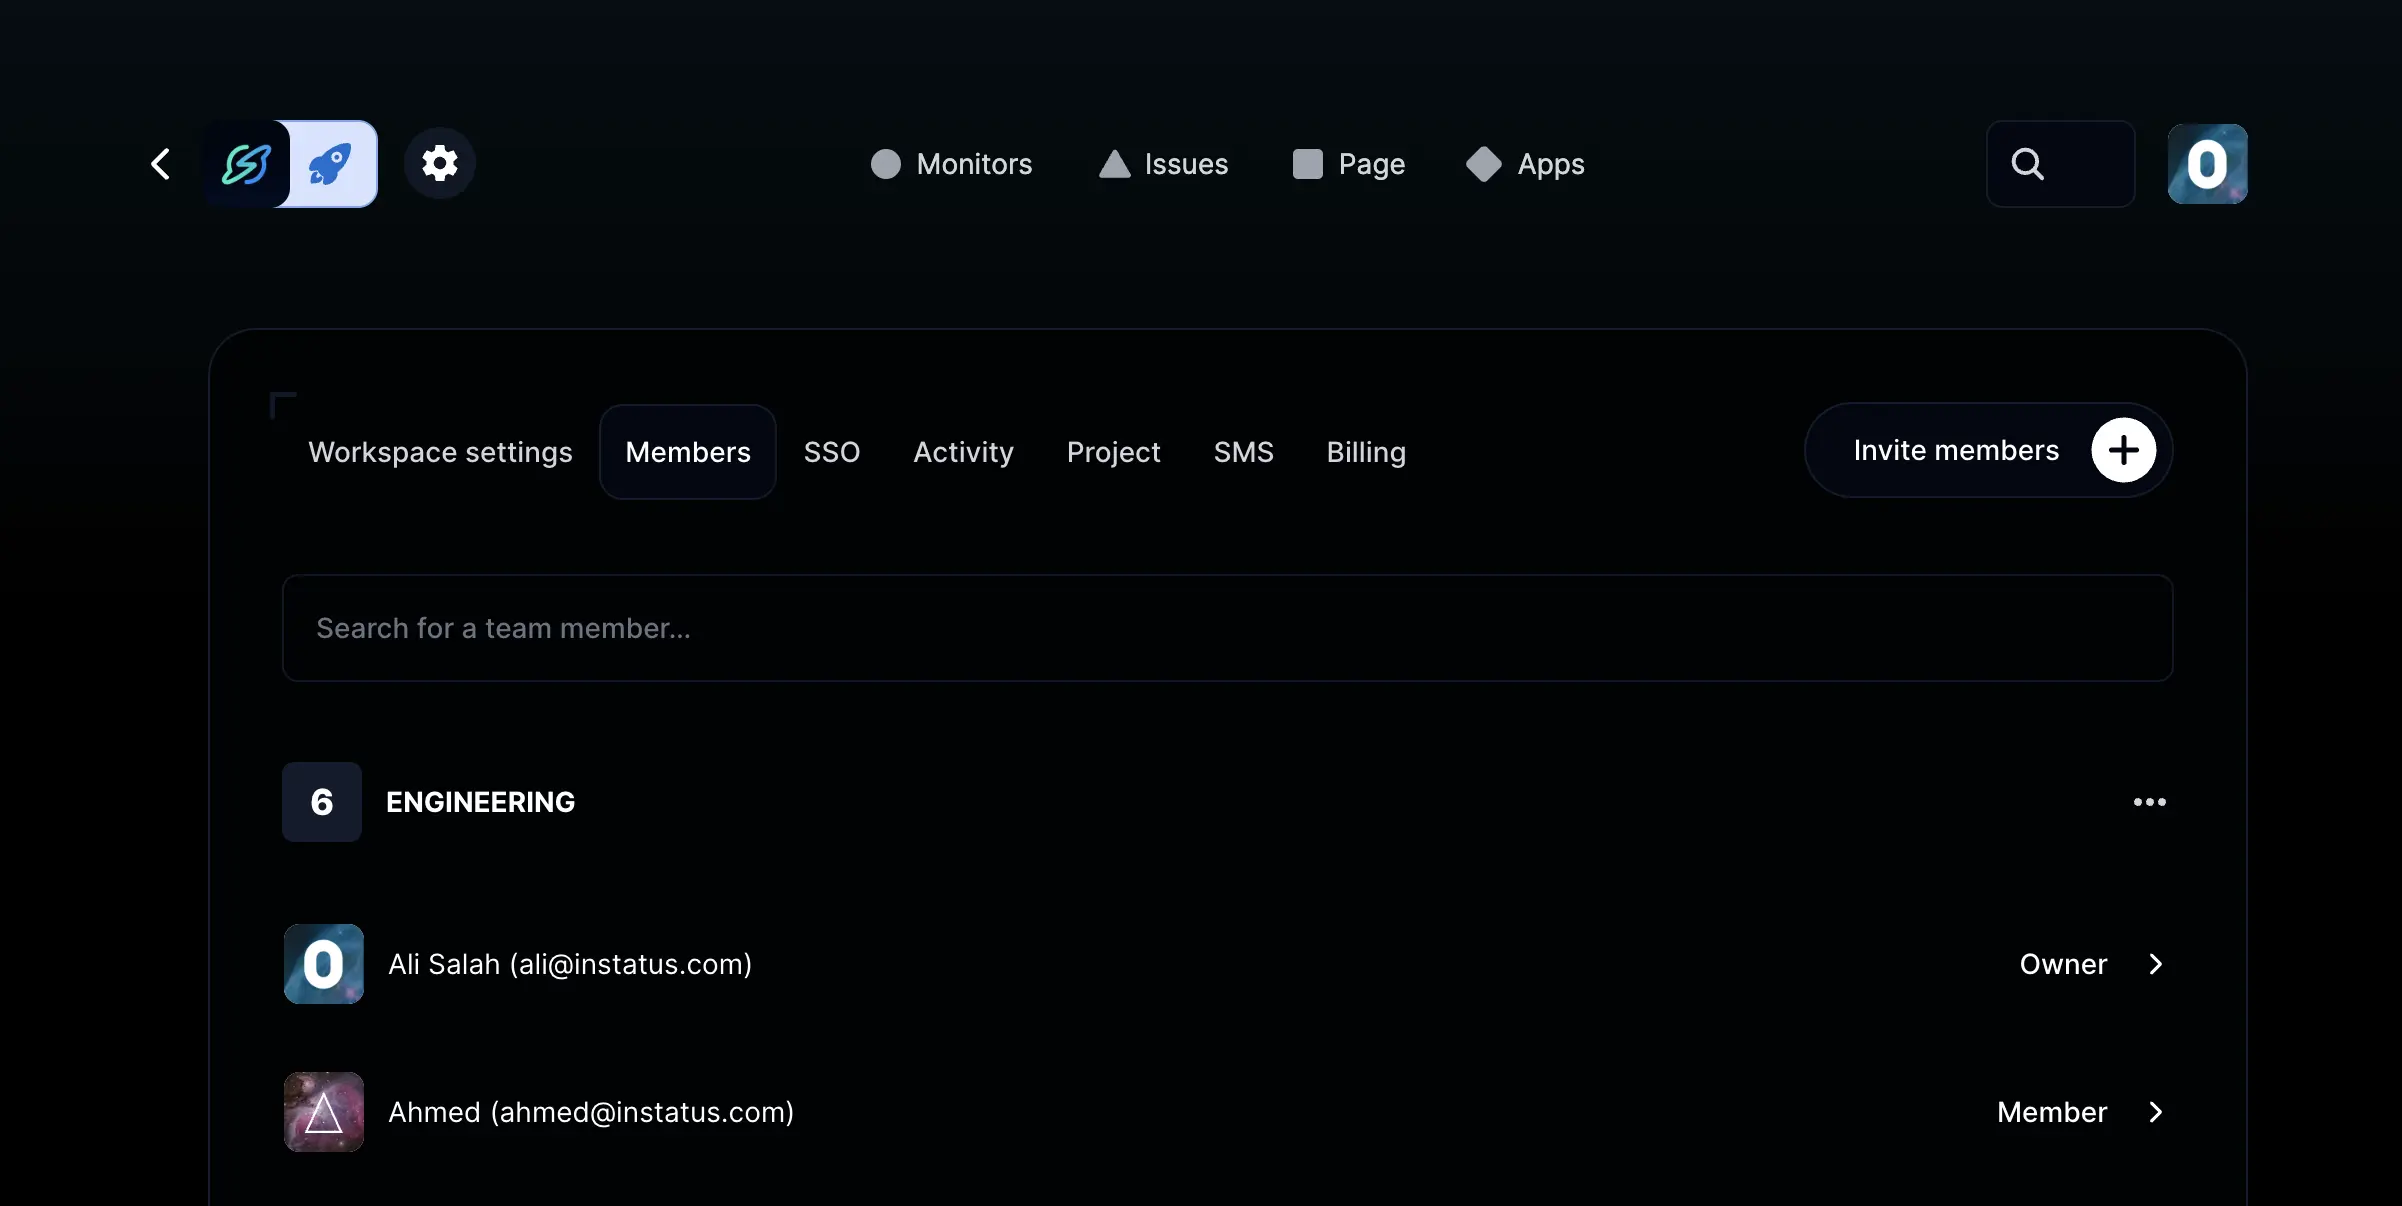This screenshot has height=1206, width=2402.
Task: Click Ahmed's avatar thumbnail
Action: (x=324, y=1112)
